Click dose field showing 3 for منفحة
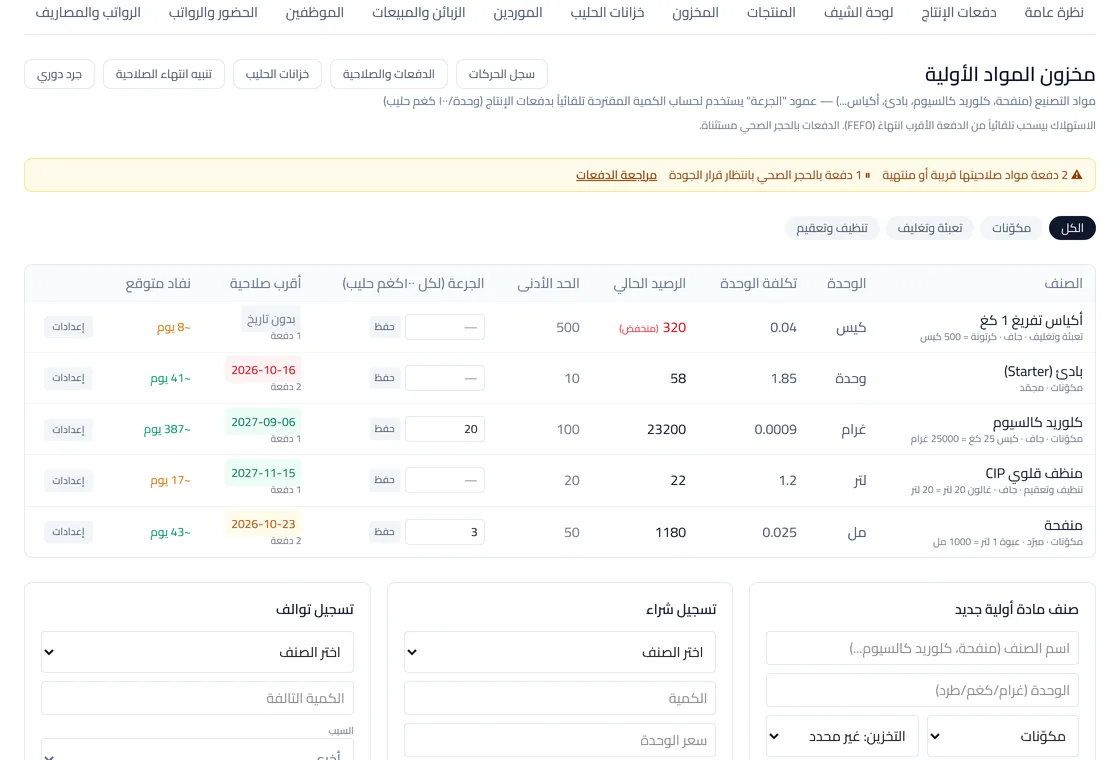This screenshot has height=760, width=1120. point(445,532)
